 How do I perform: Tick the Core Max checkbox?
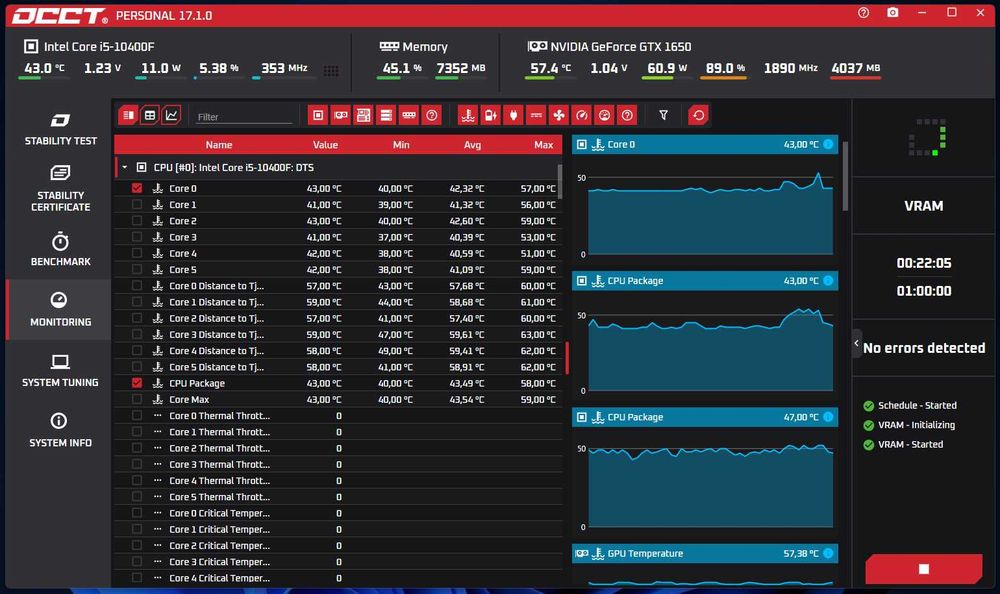(x=137, y=399)
